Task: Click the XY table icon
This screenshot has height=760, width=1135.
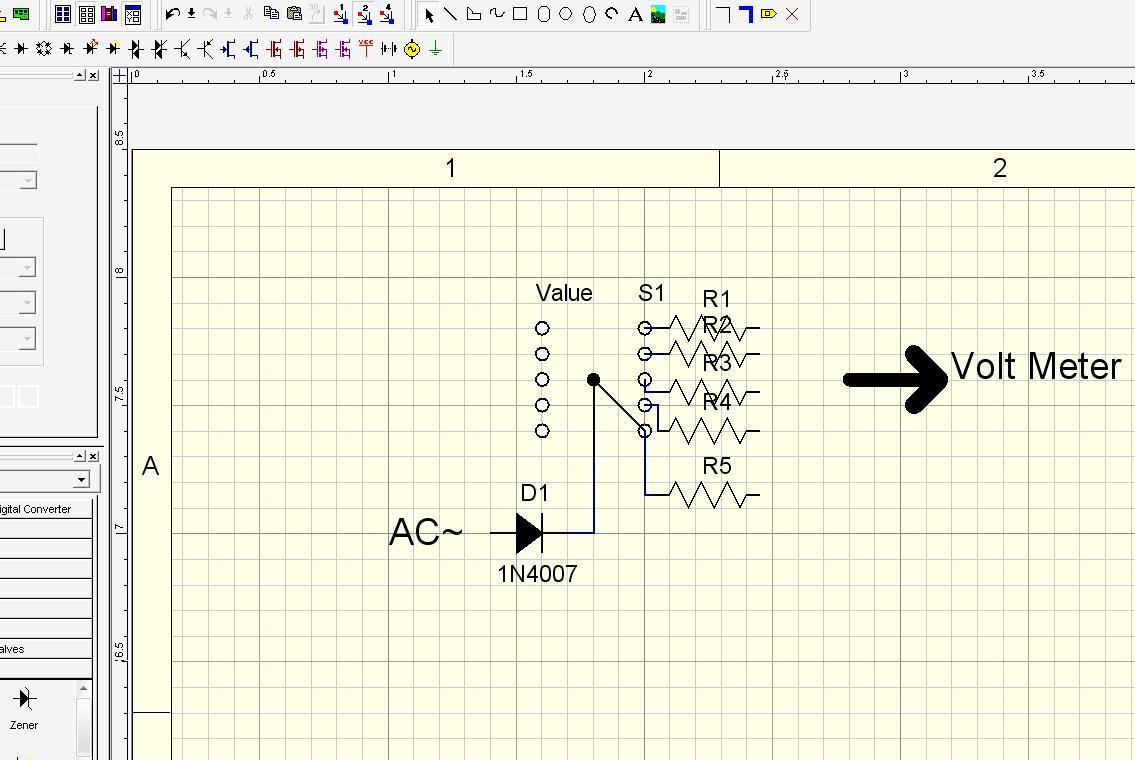Action: coord(132,14)
